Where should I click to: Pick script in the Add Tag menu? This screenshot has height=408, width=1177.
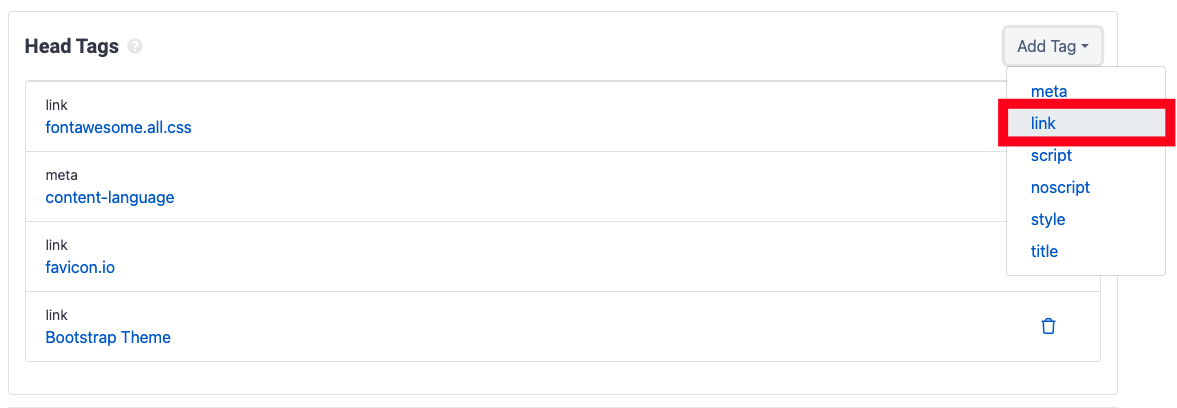coord(1051,156)
